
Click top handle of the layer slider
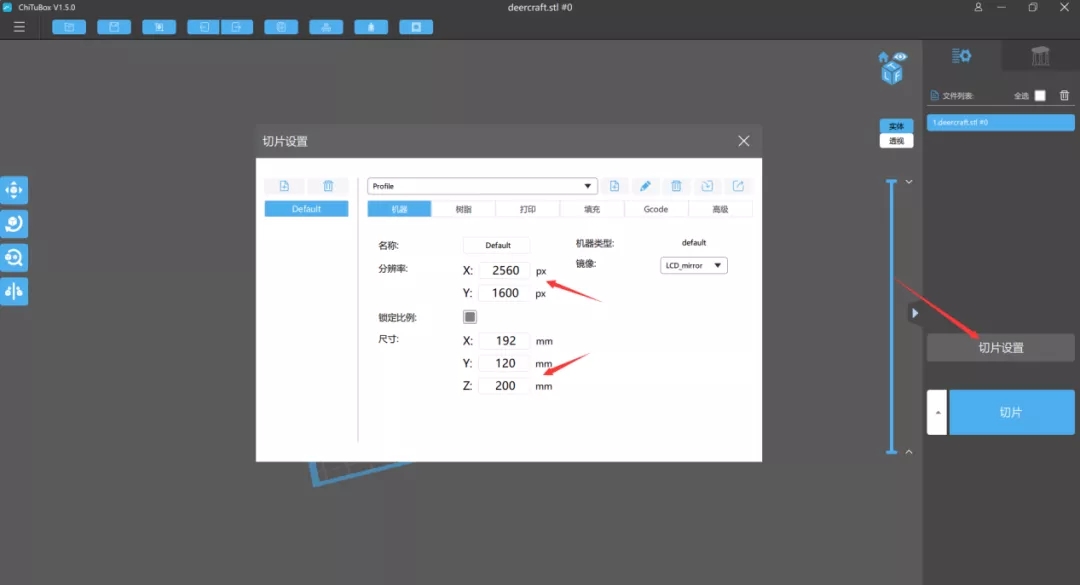tap(891, 182)
